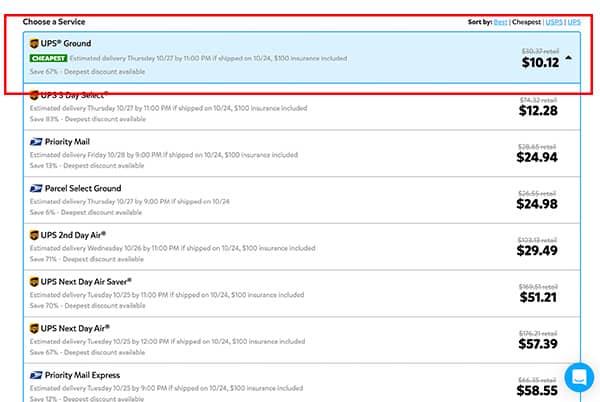Choose the UPS Next Day Air Saver service
The width and height of the screenshot is (600, 402).
302,293
